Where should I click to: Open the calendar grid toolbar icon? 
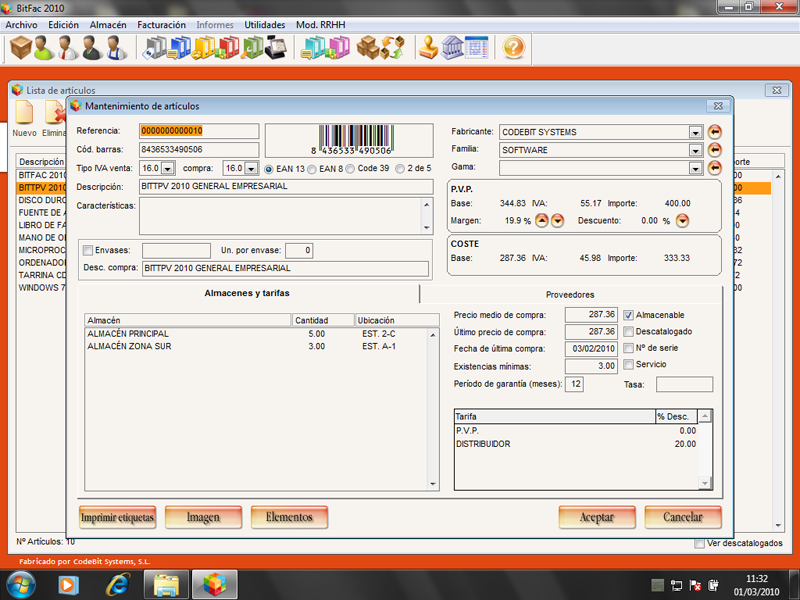477,48
